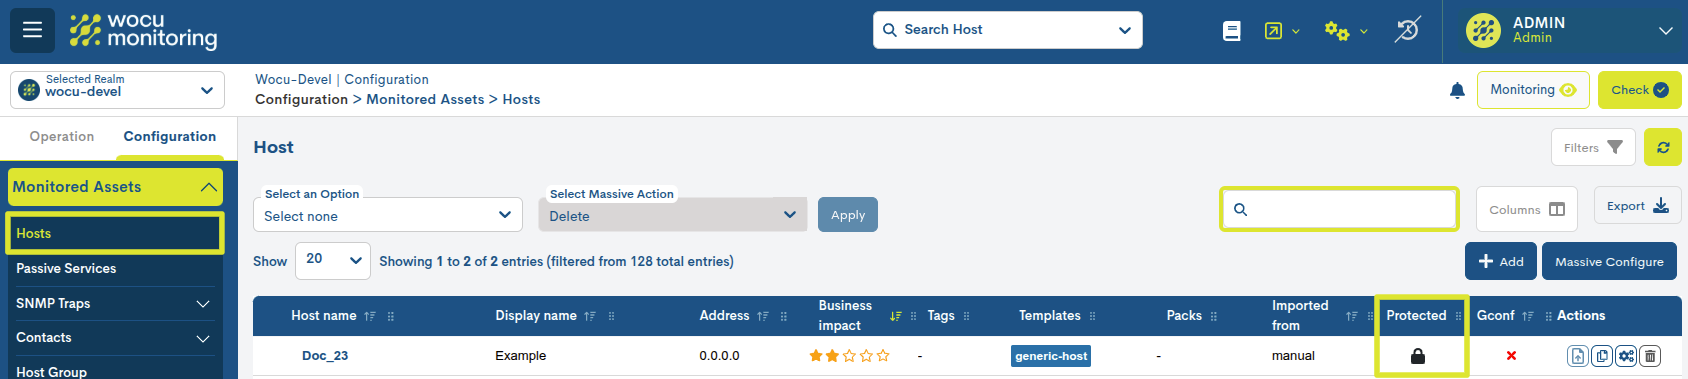
Task: Click the red X in Gconf column
Action: click(1511, 356)
